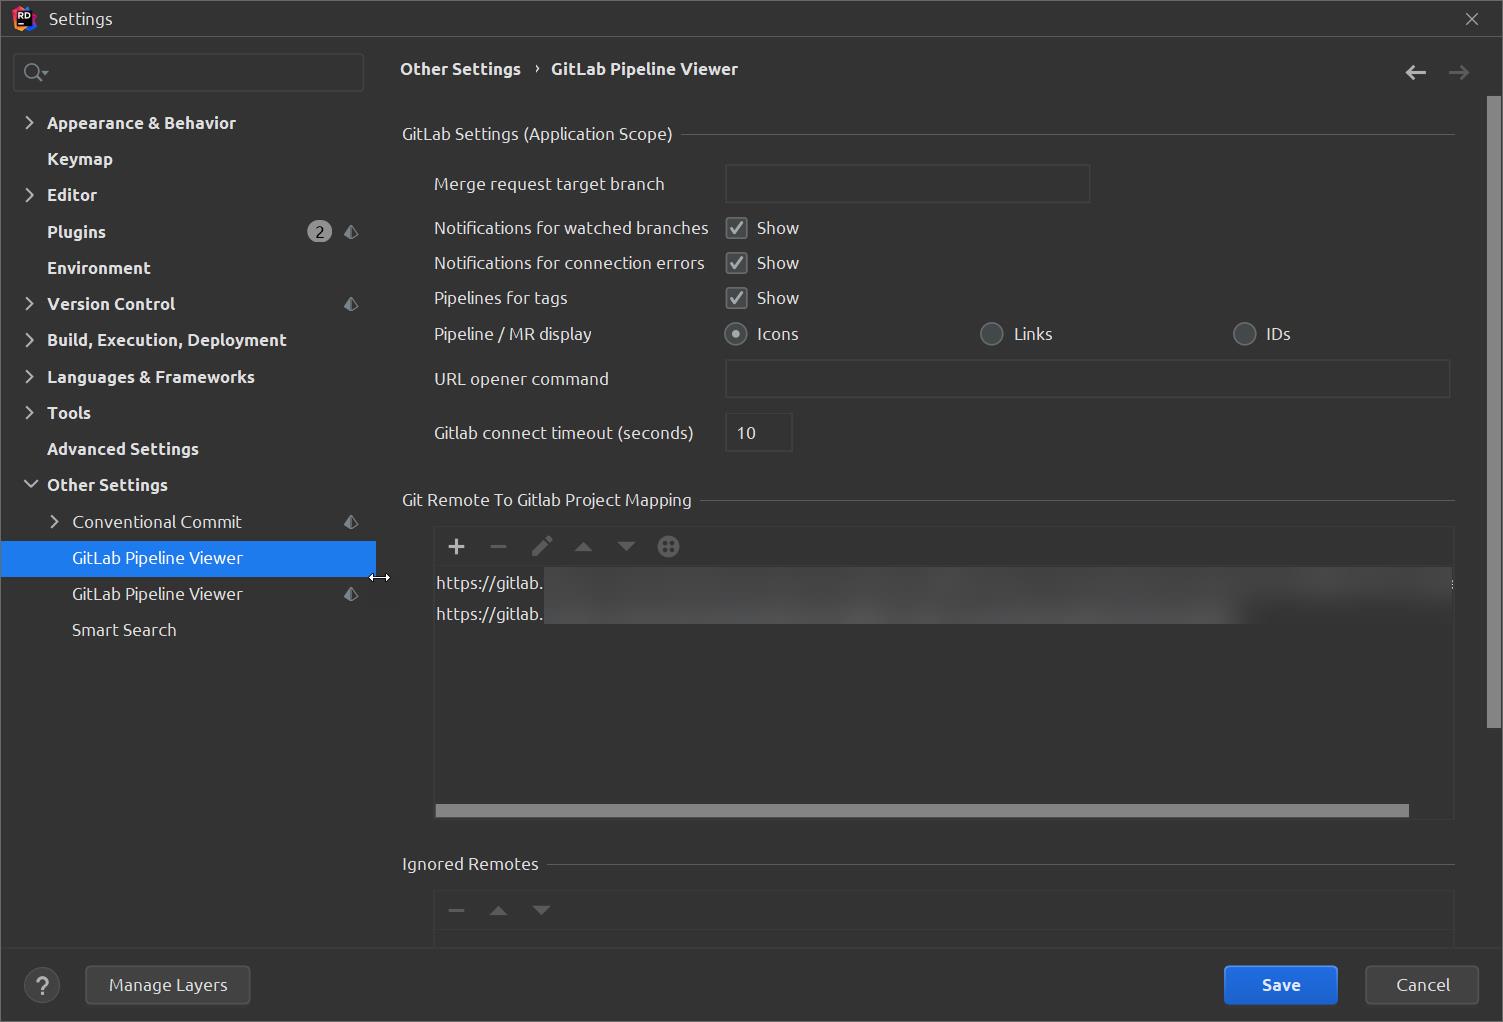Move mapping up in Project Mapping toolbar
1503x1022 pixels.
(583, 546)
